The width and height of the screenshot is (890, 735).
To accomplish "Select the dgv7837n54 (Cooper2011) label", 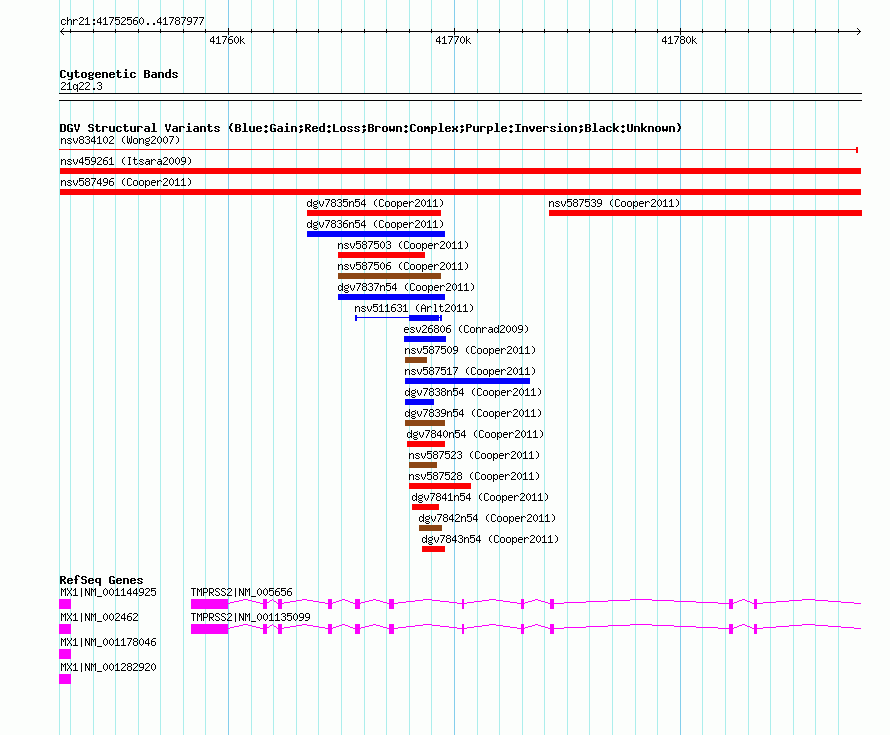I will pos(406,287).
